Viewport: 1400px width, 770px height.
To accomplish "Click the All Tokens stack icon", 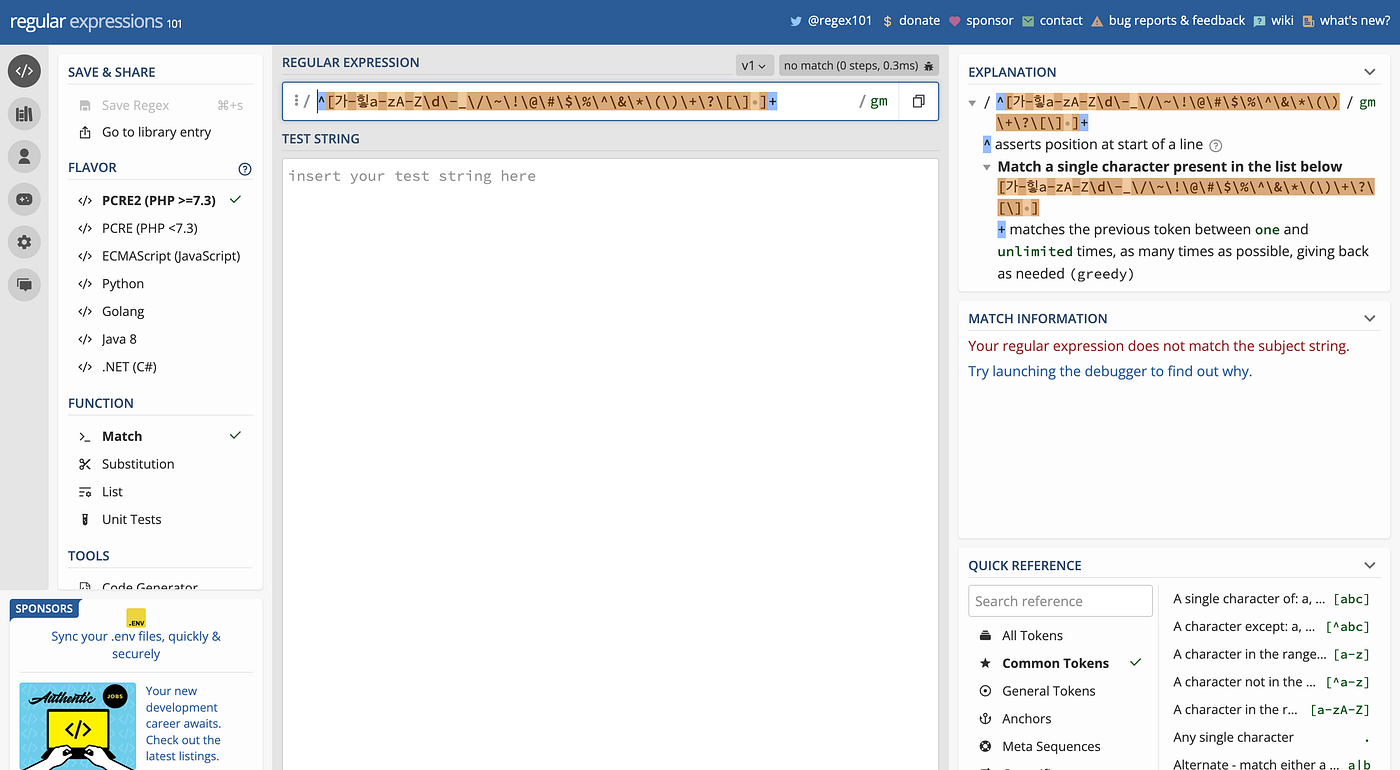I will [985, 636].
